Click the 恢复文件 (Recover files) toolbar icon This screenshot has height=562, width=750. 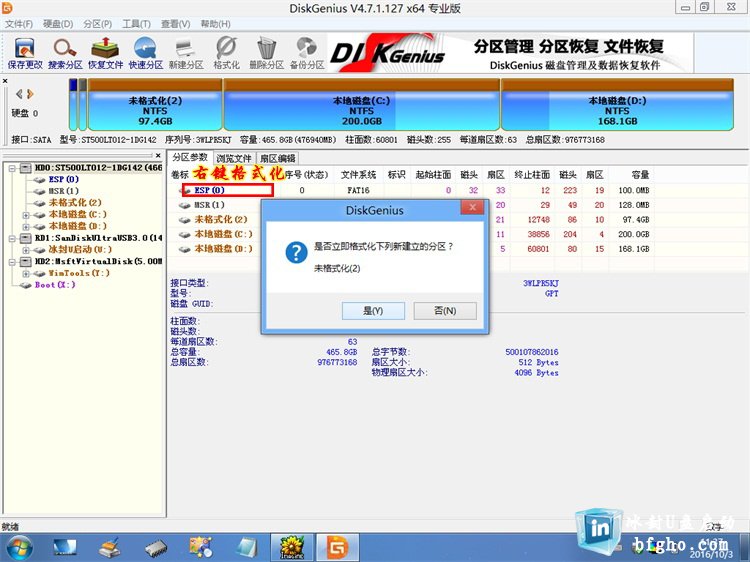105,53
